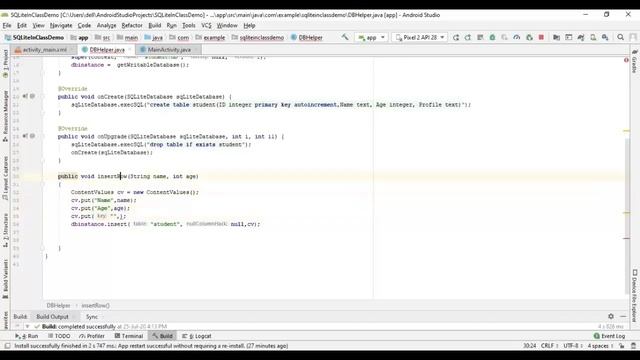Click the Build completed successfully message
The image size is (640, 360).
coord(79,327)
